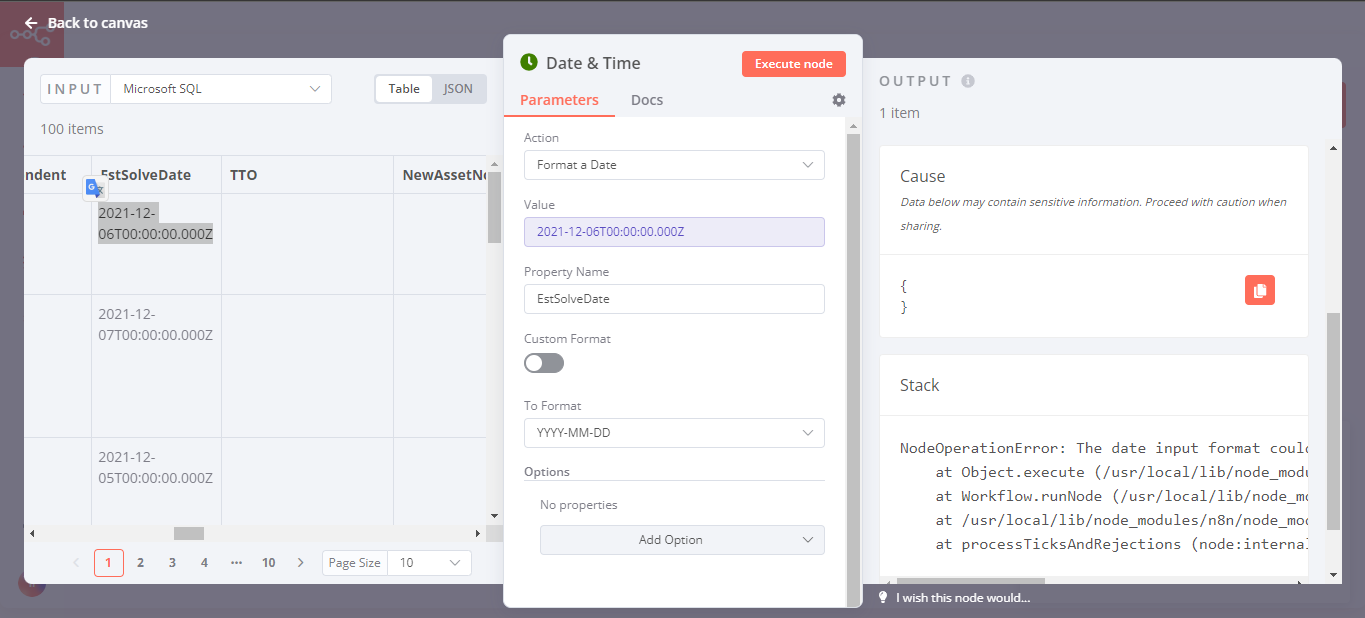Switch to the Docs tab
Screen dimensions: 1365x618
coord(647,100)
